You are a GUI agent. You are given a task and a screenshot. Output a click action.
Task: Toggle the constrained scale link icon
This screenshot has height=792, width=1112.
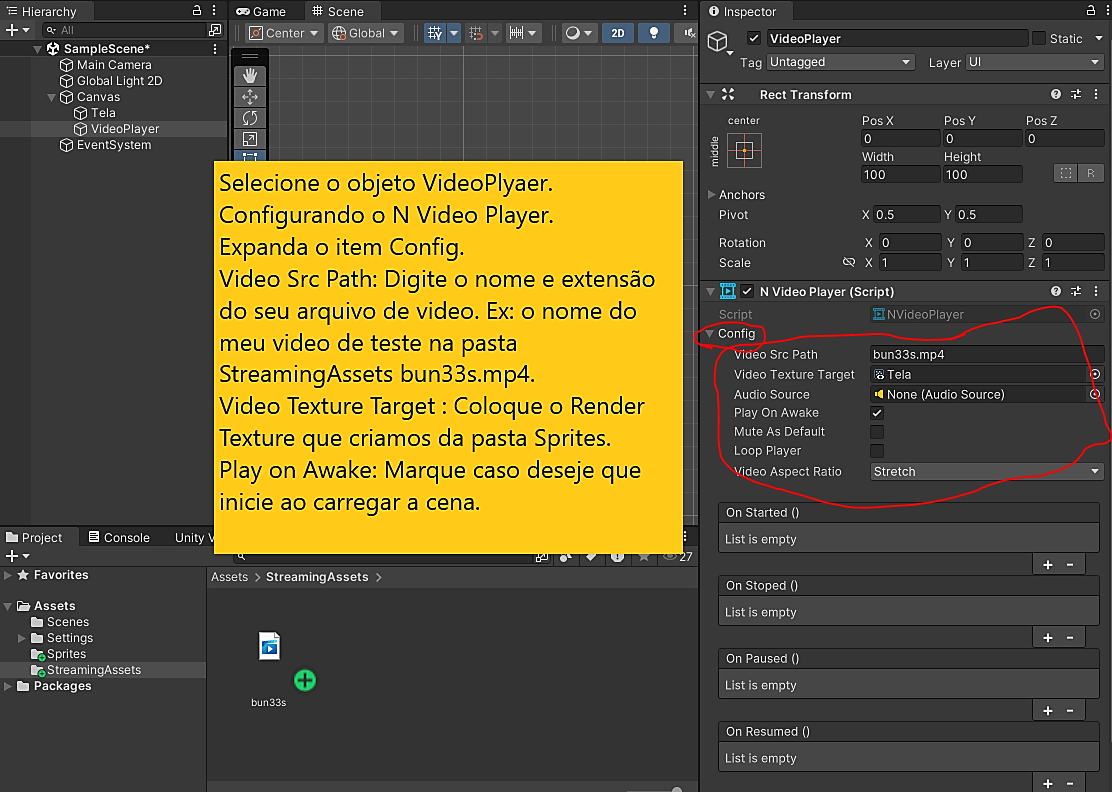coord(848,262)
